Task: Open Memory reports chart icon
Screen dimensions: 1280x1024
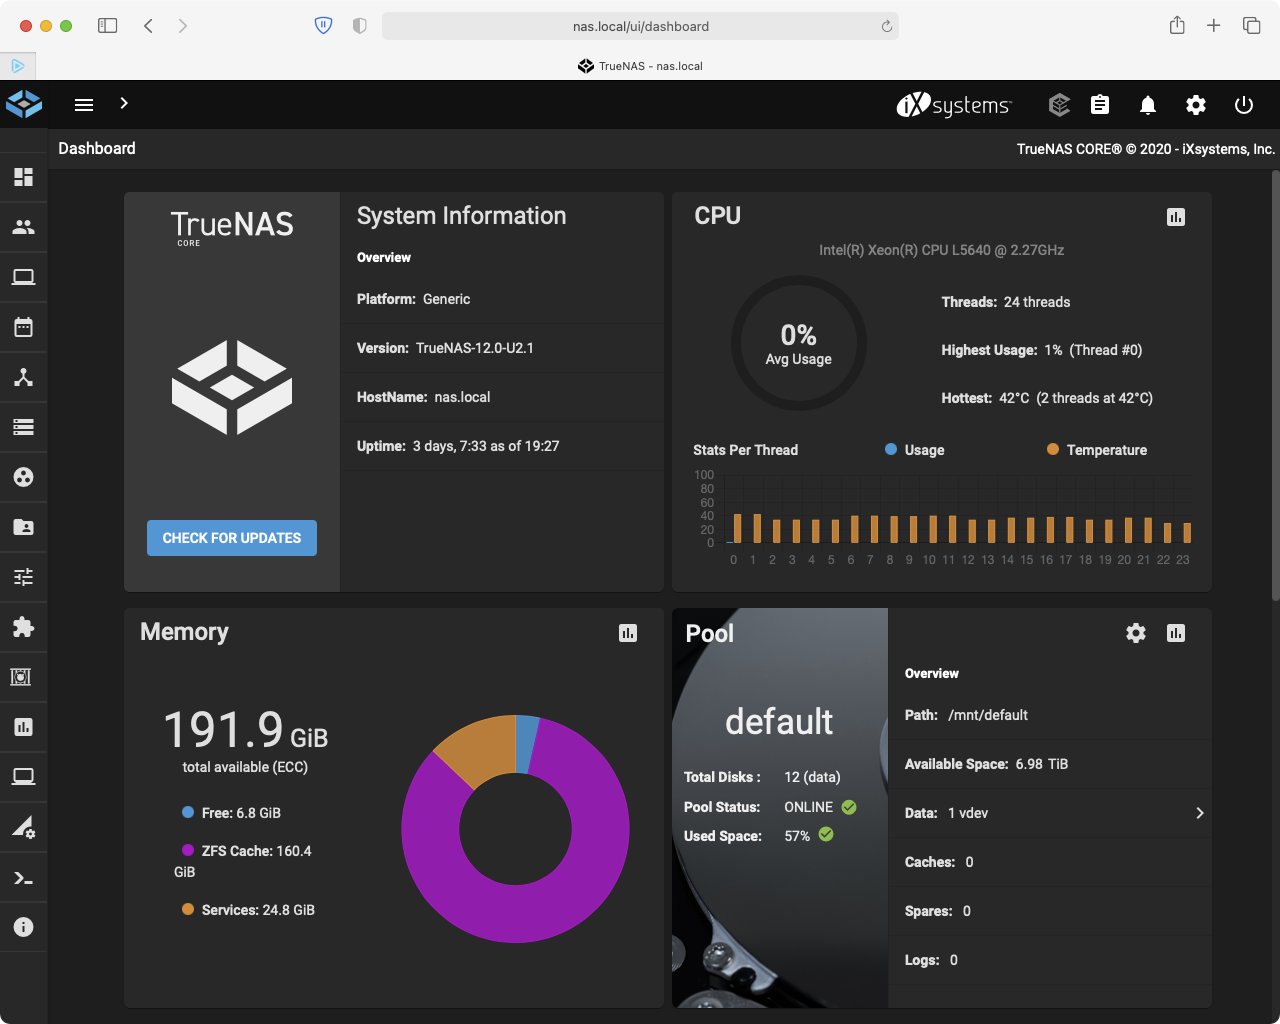Action: pos(628,633)
